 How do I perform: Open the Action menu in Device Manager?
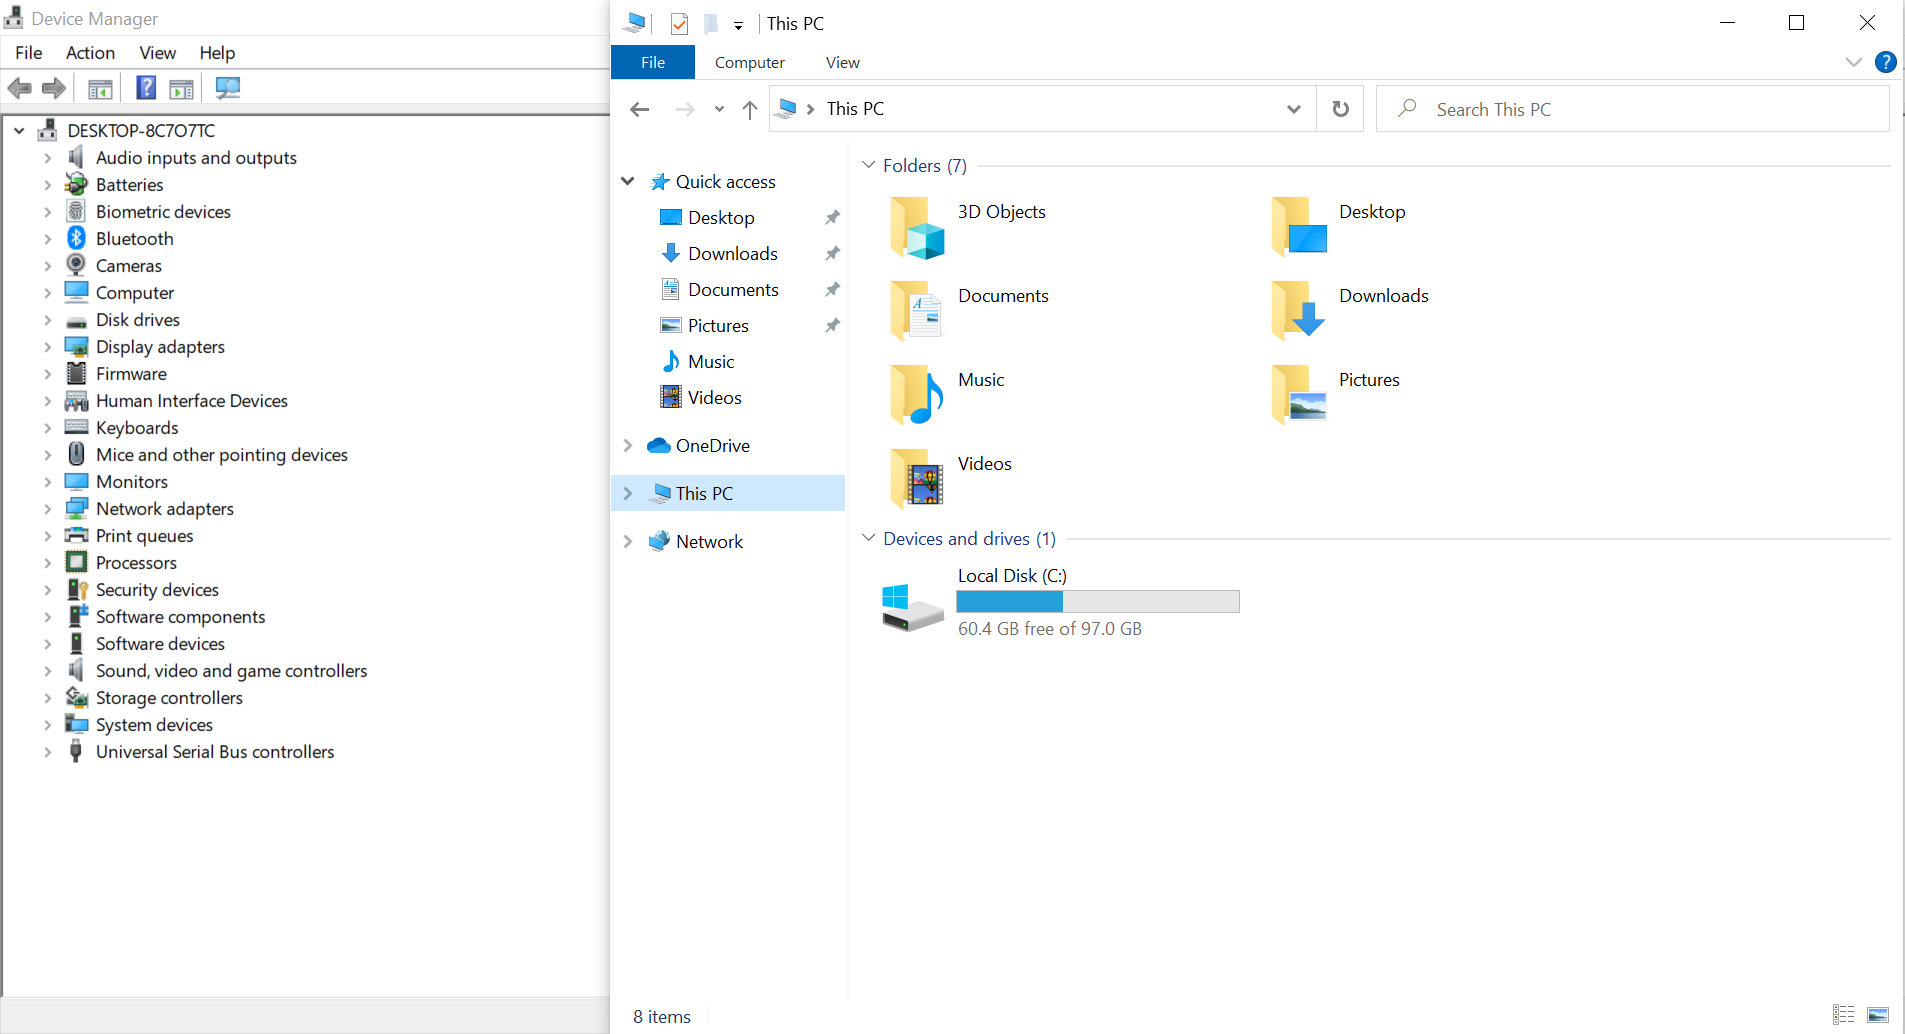[90, 53]
